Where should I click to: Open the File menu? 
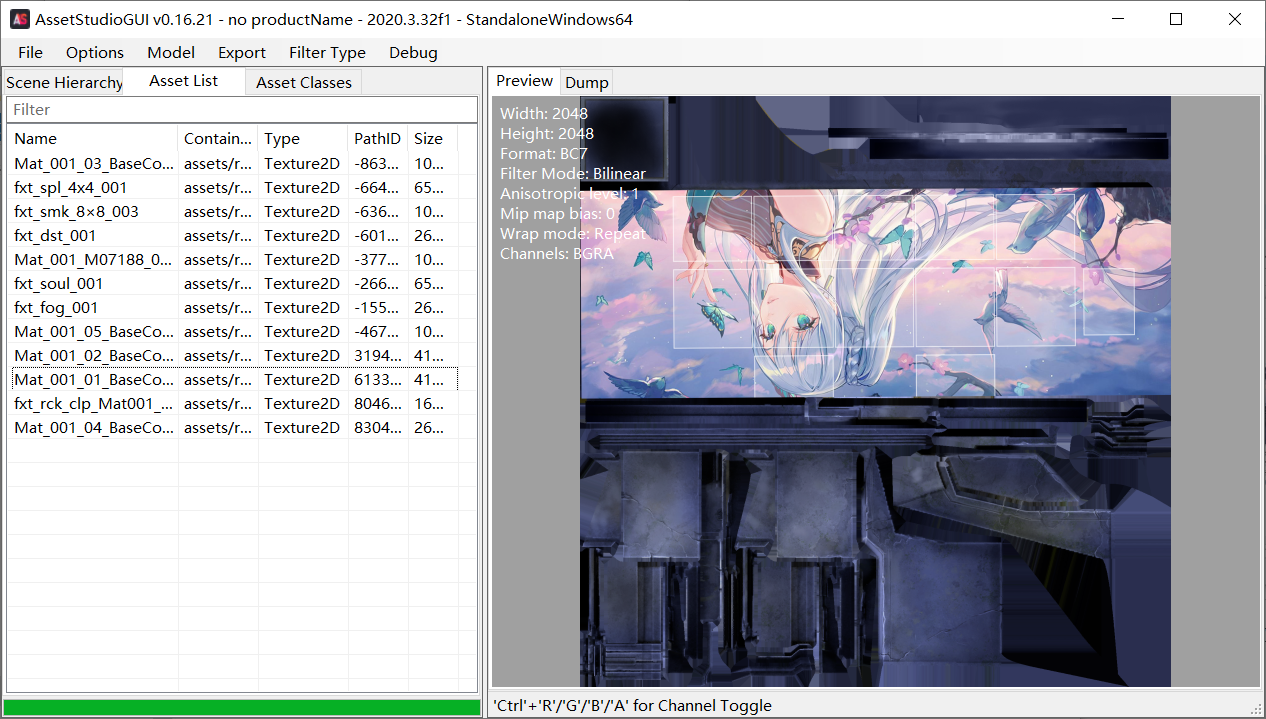click(x=30, y=52)
